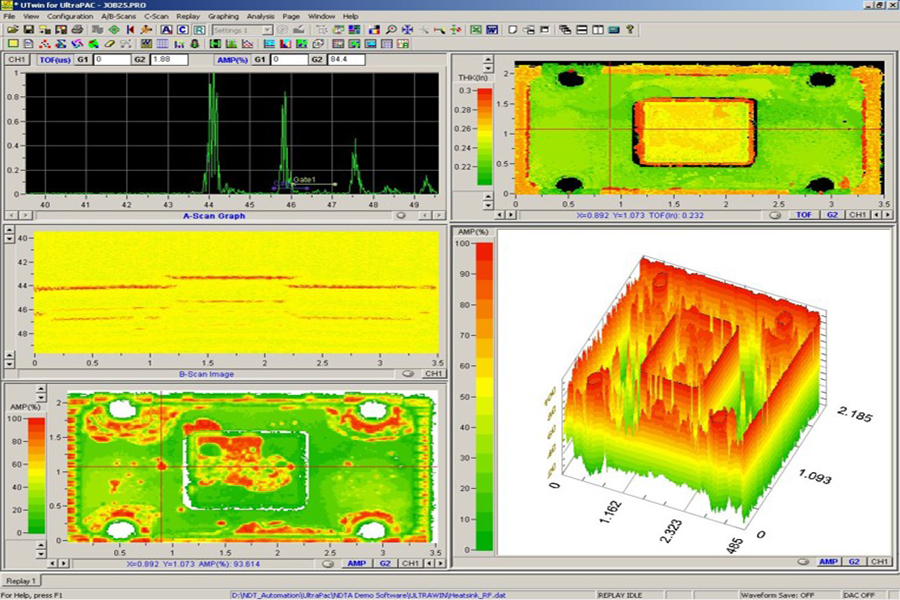Screen dimensions: 900x600
Task: Click the tile windows horizontally icon
Action: pyautogui.click(x=582, y=30)
